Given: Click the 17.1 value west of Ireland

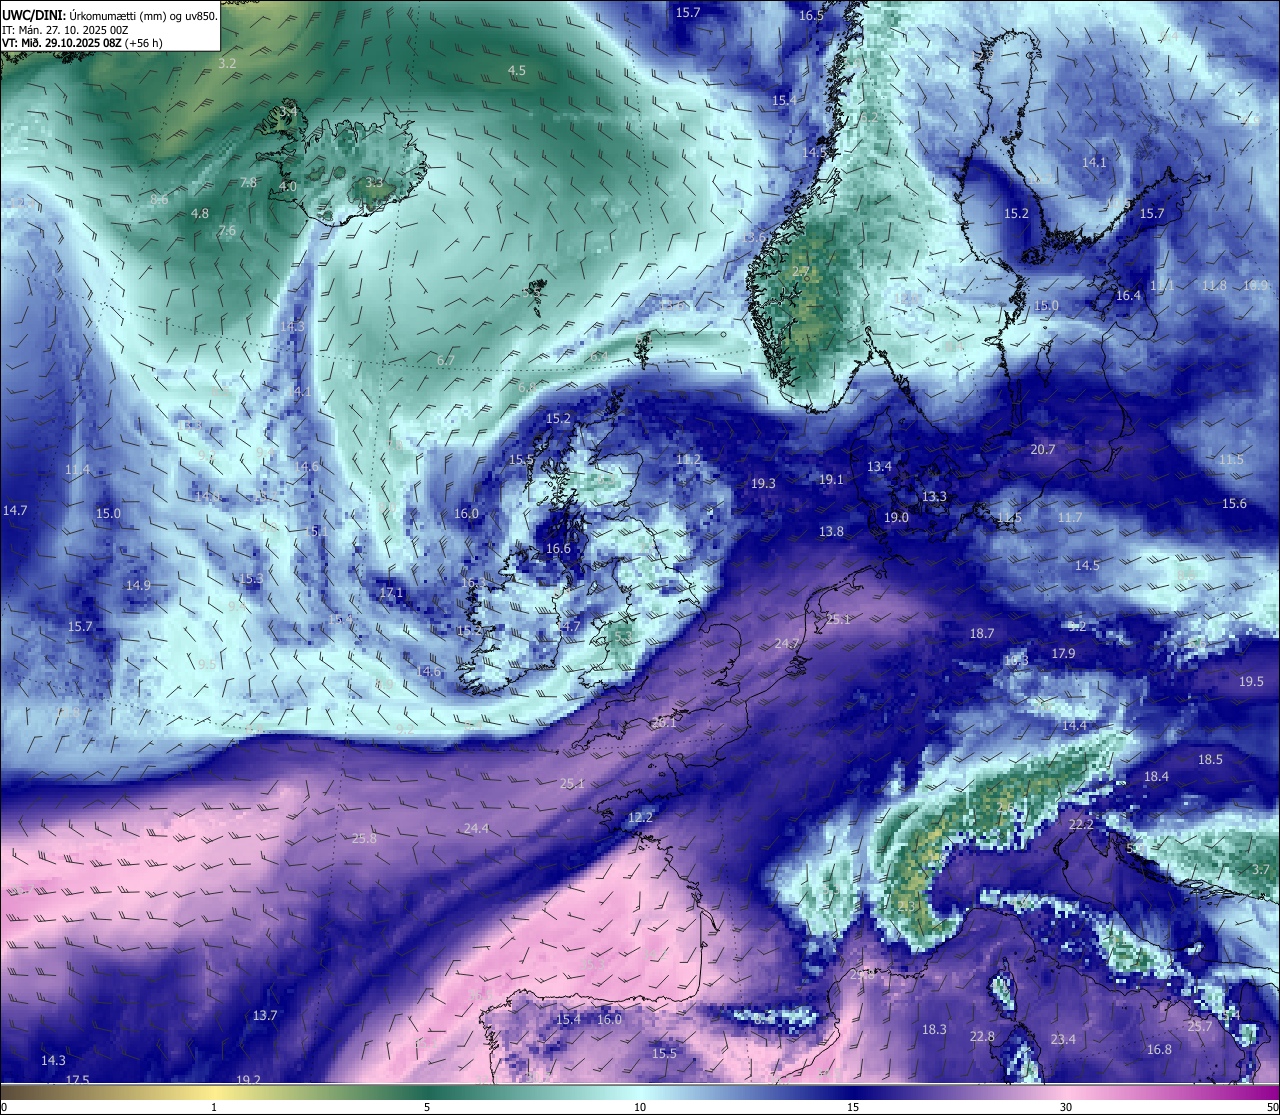Looking at the screenshot, I should (391, 593).
